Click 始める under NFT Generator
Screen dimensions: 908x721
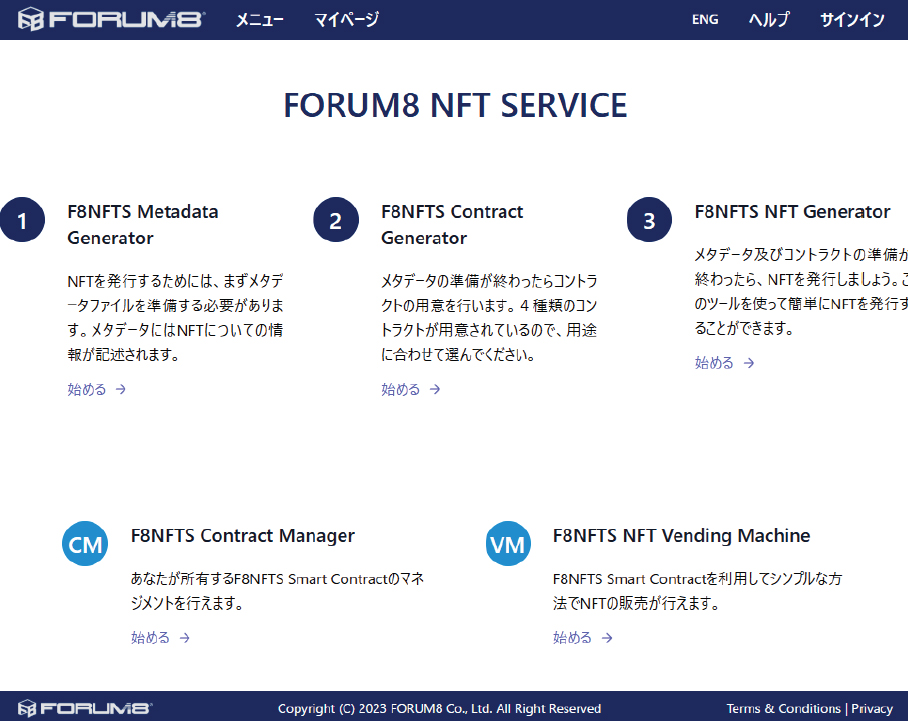click(724, 363)
